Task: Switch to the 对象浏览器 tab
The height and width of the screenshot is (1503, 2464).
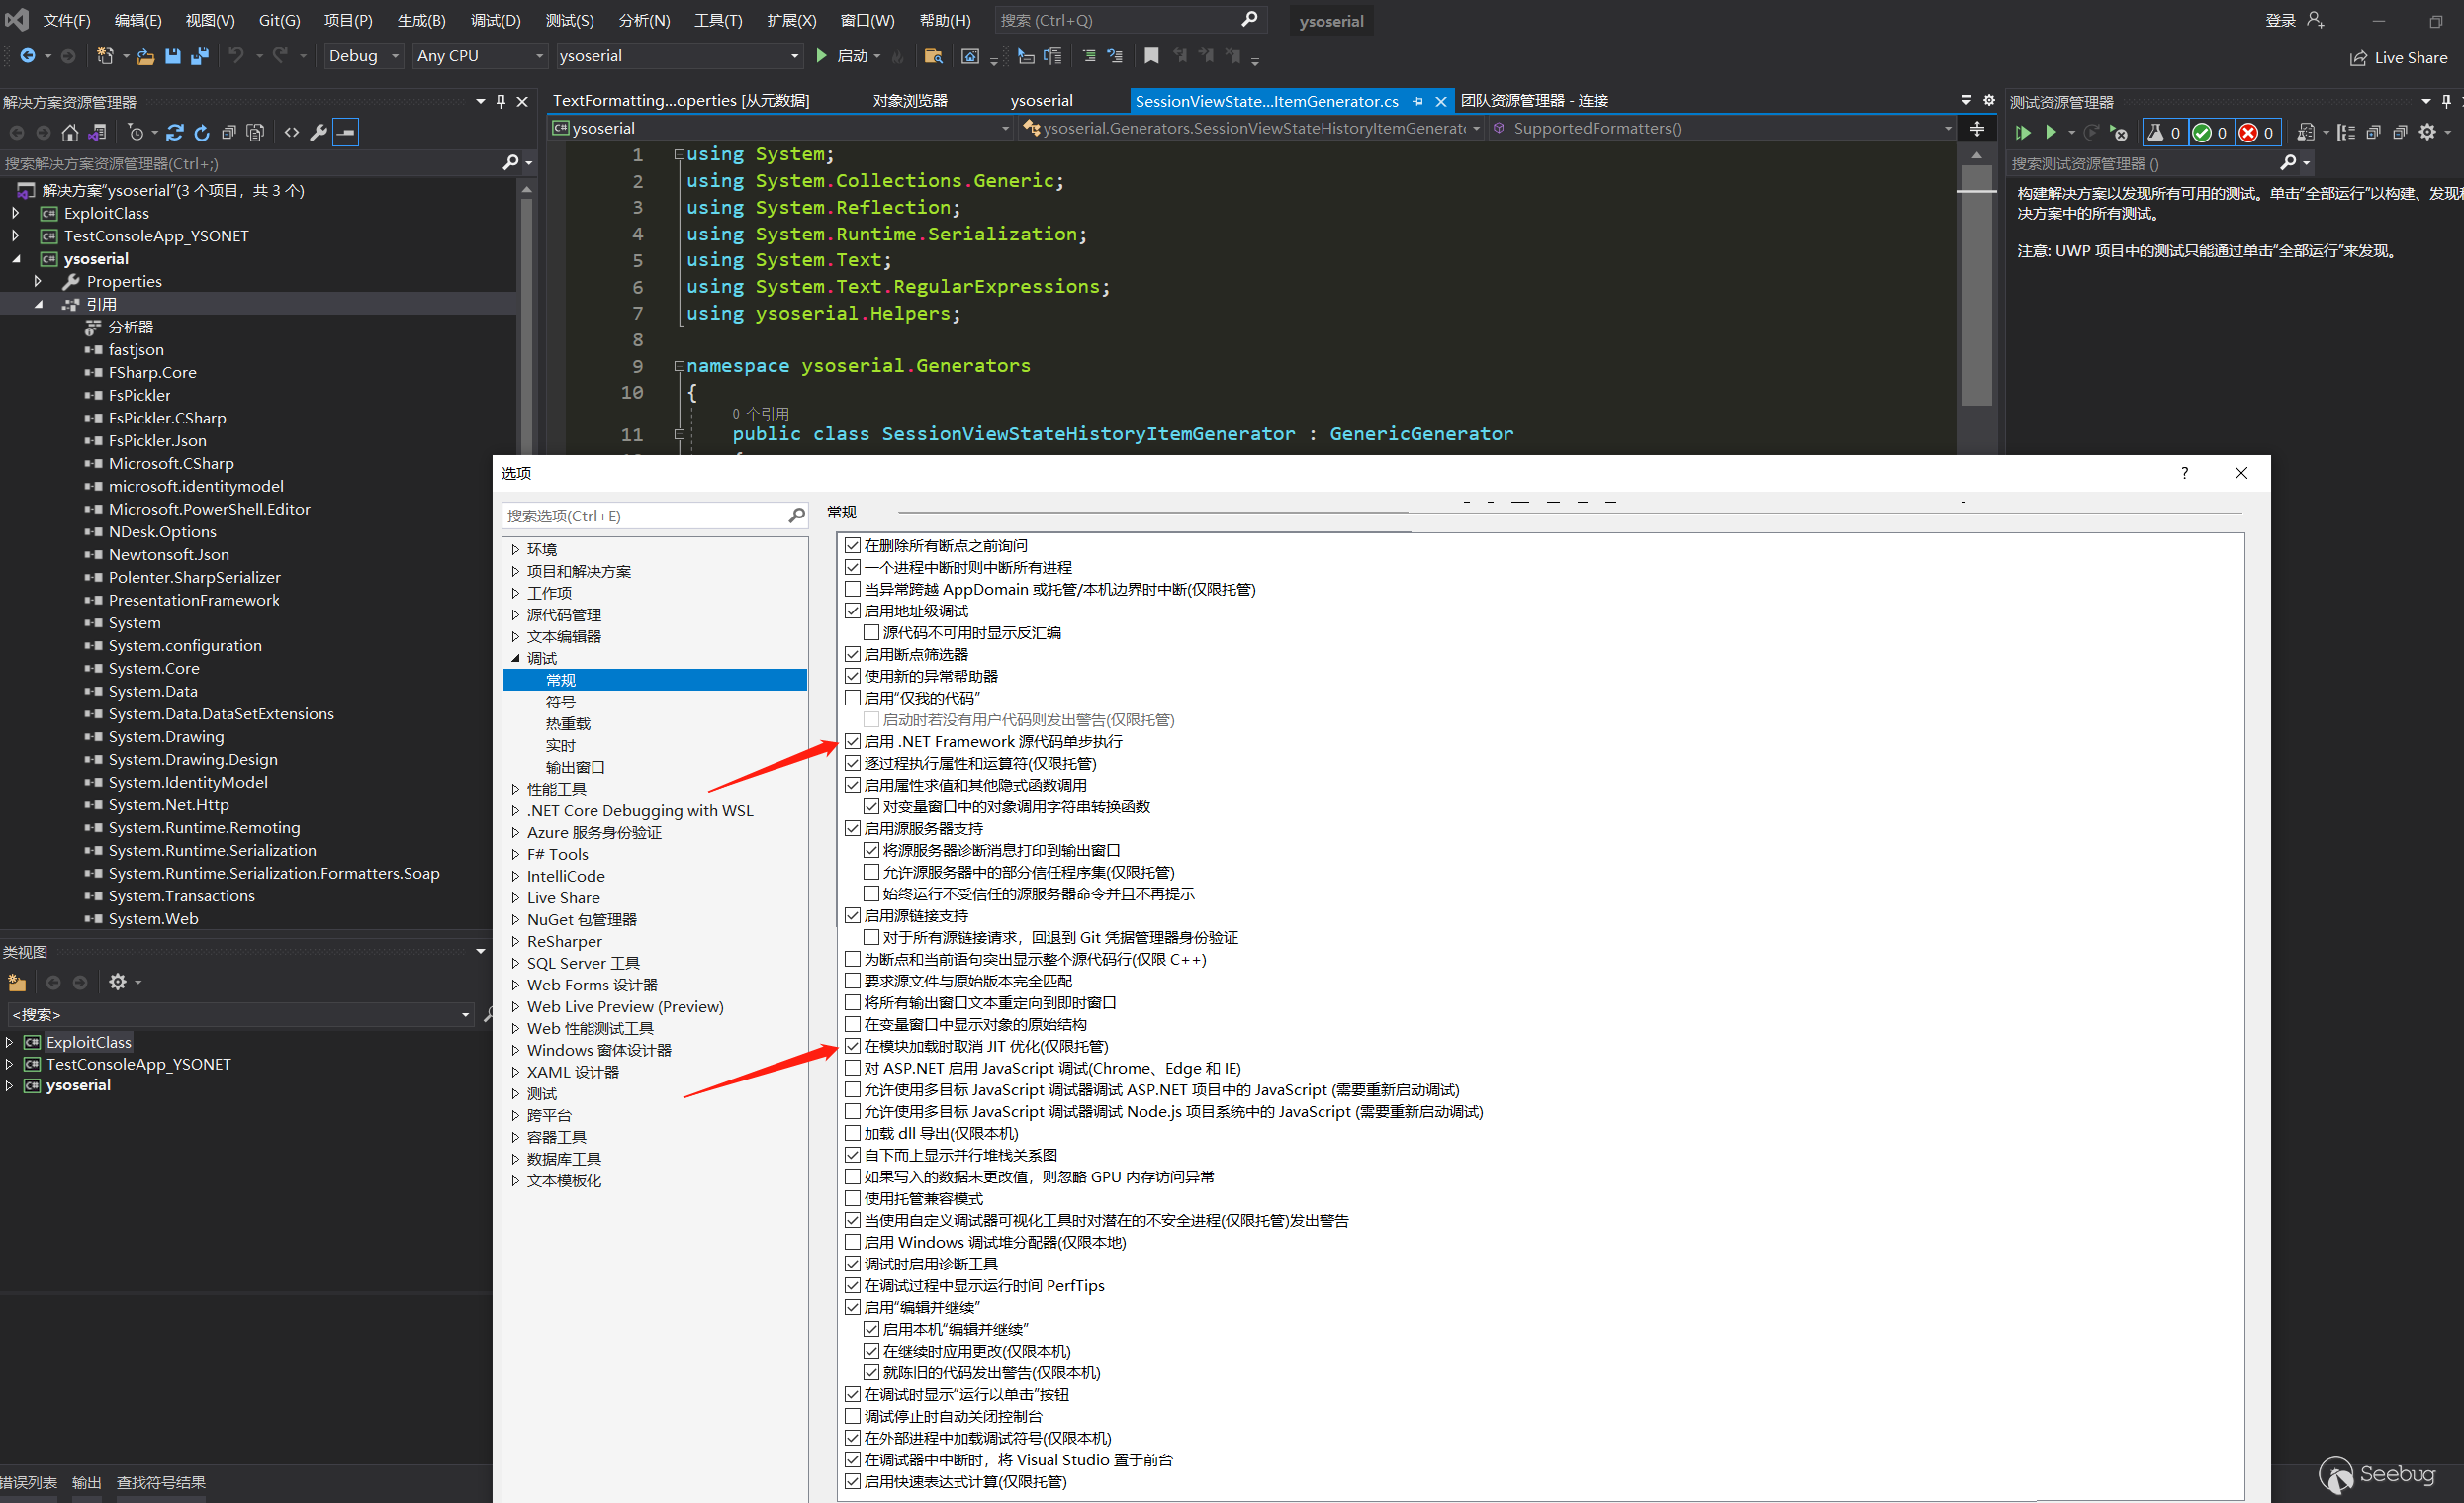Action: point(909,100)
